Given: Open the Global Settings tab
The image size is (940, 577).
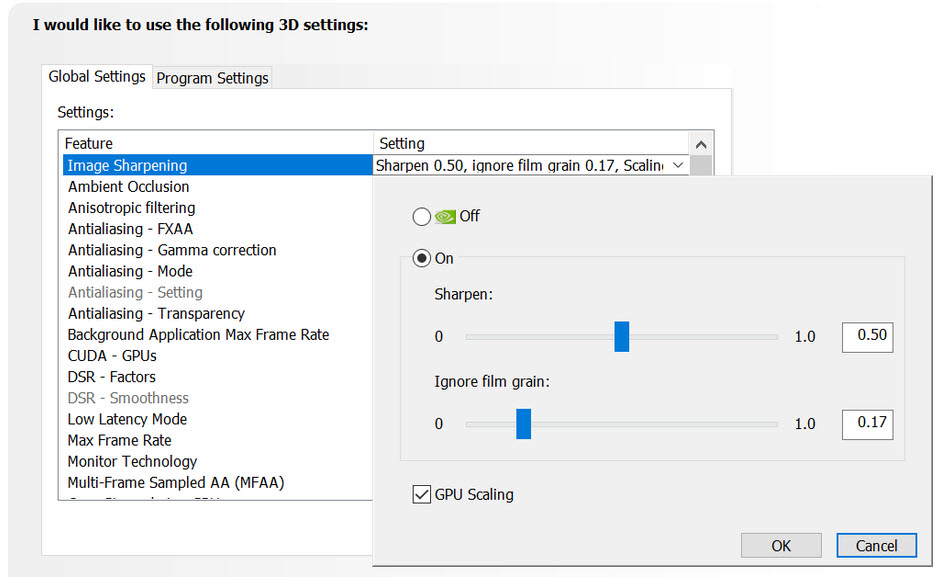Looking at the screenshot, I should 97,77.
